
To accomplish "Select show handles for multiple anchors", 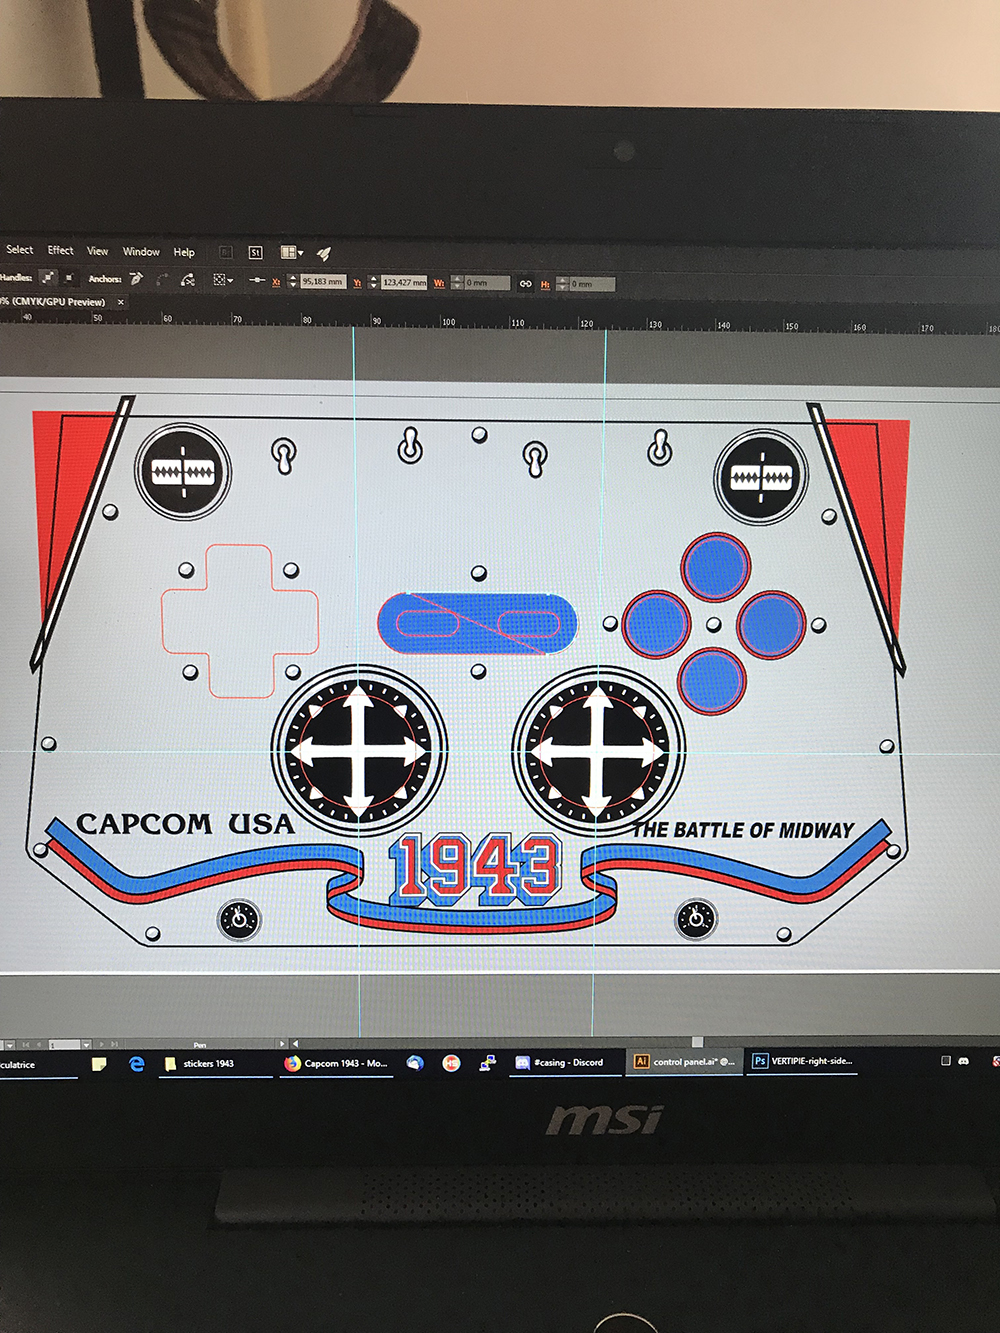I will point(47,278).
